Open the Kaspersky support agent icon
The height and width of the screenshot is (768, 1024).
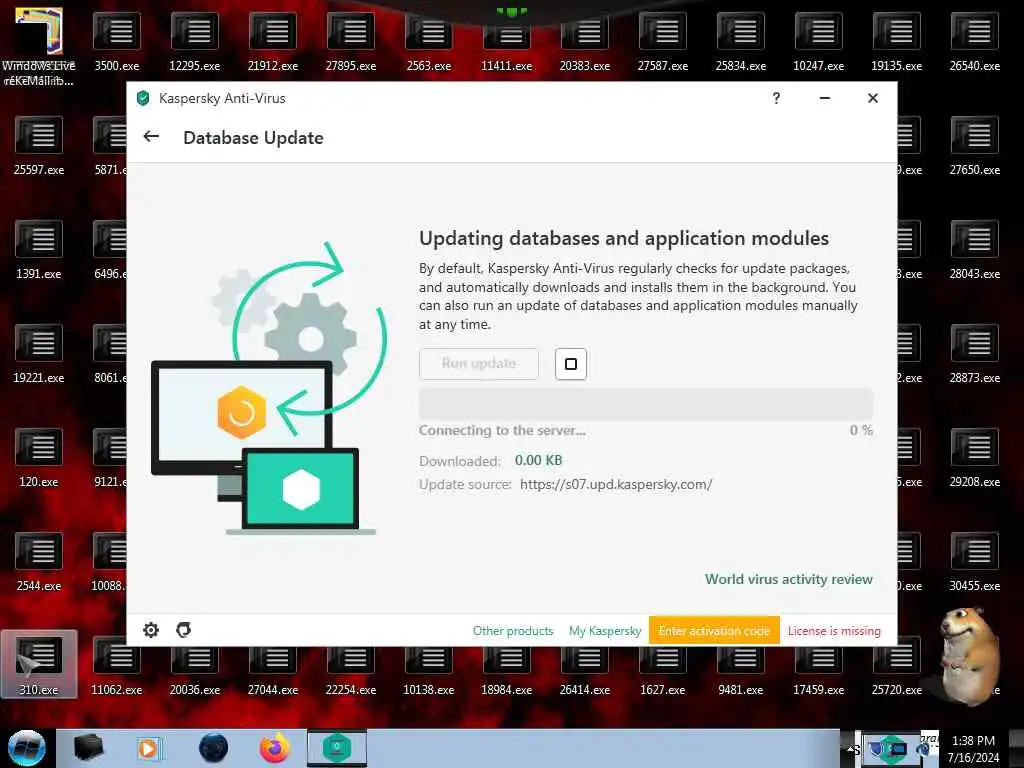[x=184, y=630]
